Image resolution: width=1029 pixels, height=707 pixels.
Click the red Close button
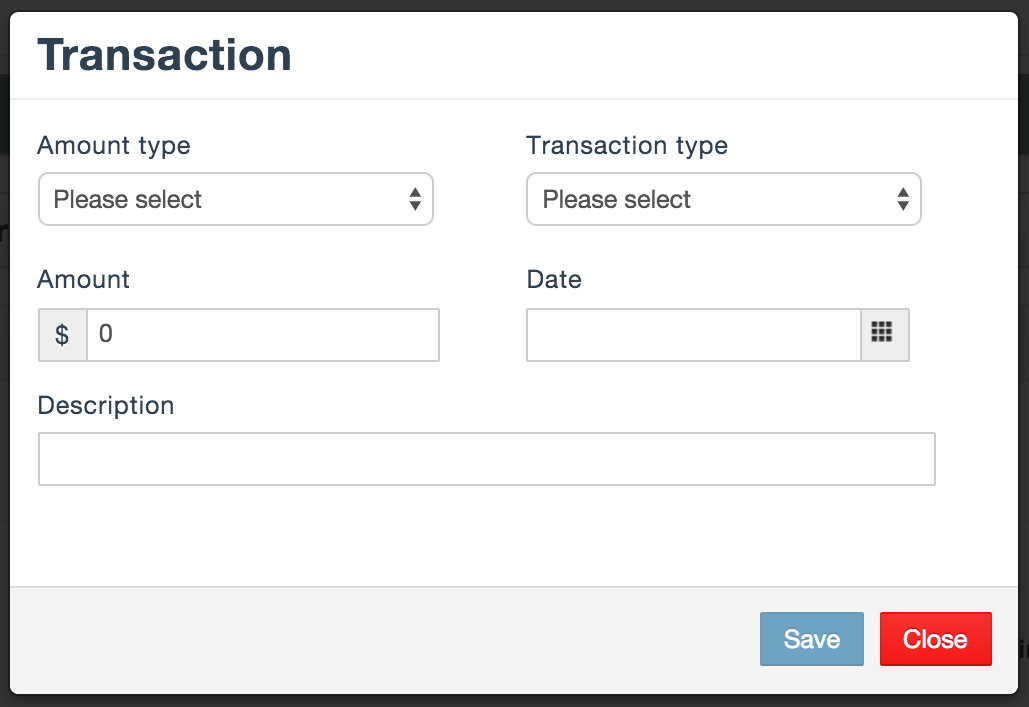coord(936,639)
